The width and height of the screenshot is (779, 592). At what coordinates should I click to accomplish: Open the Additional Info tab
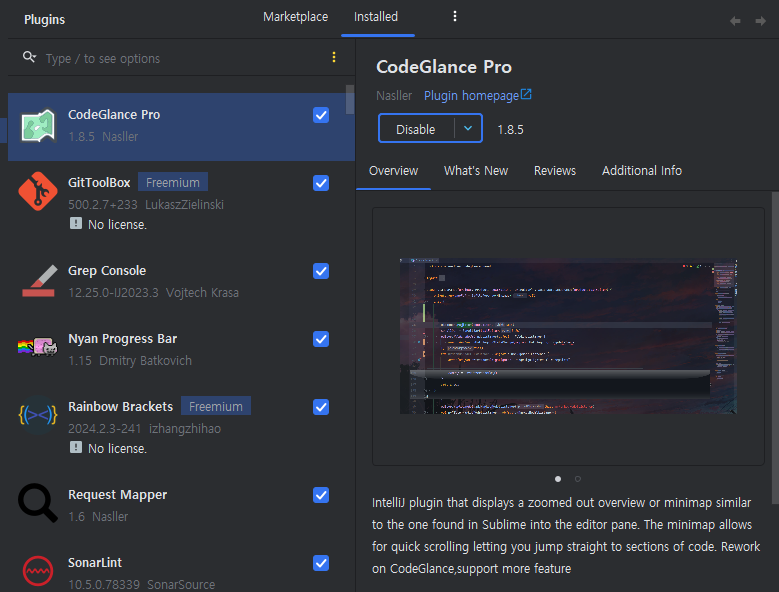[642, 171]
